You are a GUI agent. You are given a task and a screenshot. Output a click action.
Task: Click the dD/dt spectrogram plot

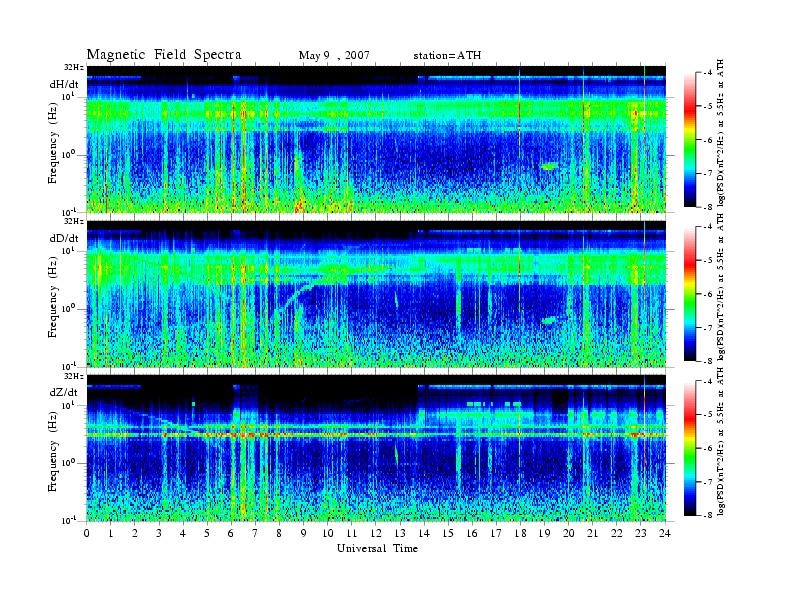pos(376,293)
